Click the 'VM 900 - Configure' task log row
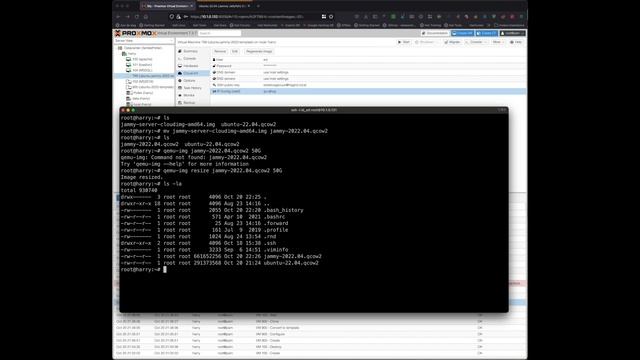Viewport: 640px width, 360px height. coord(320,334)
